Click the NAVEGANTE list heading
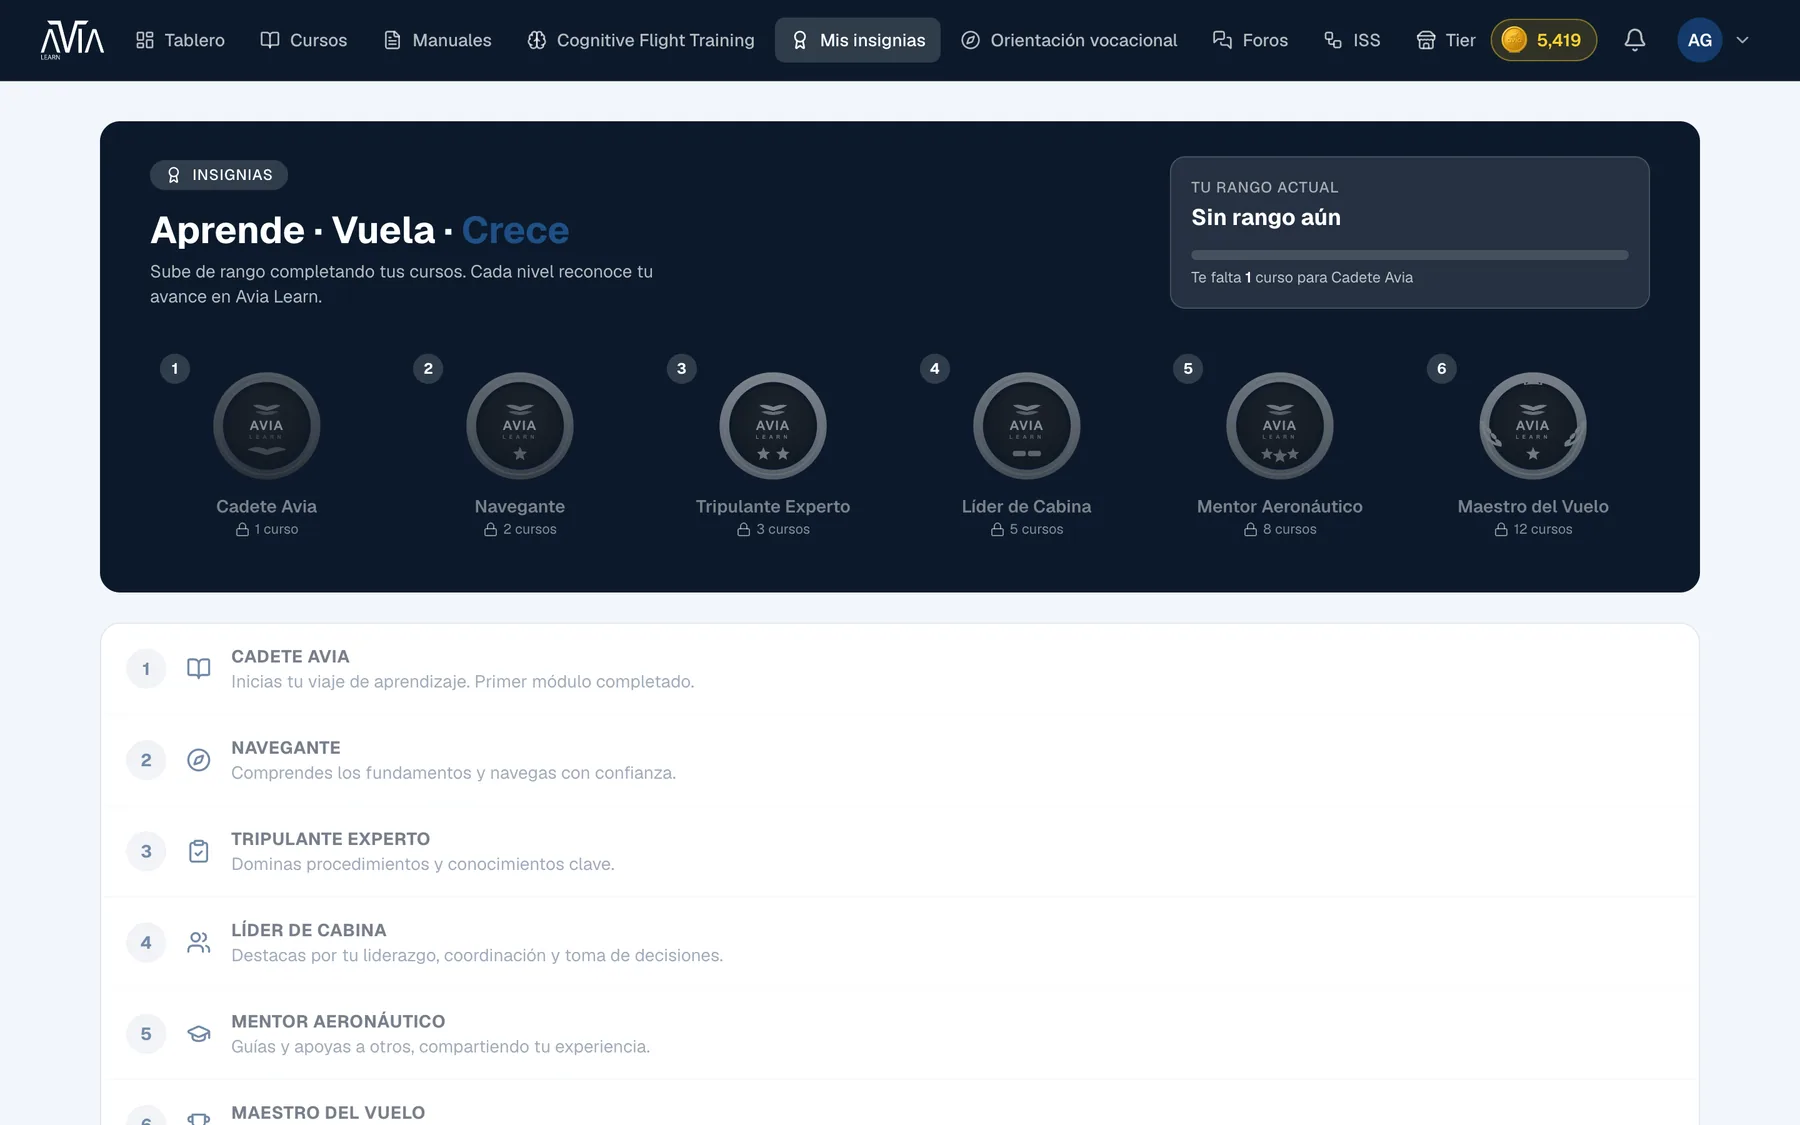This screenshot has height=1125, width=1800. click(286, 748)
